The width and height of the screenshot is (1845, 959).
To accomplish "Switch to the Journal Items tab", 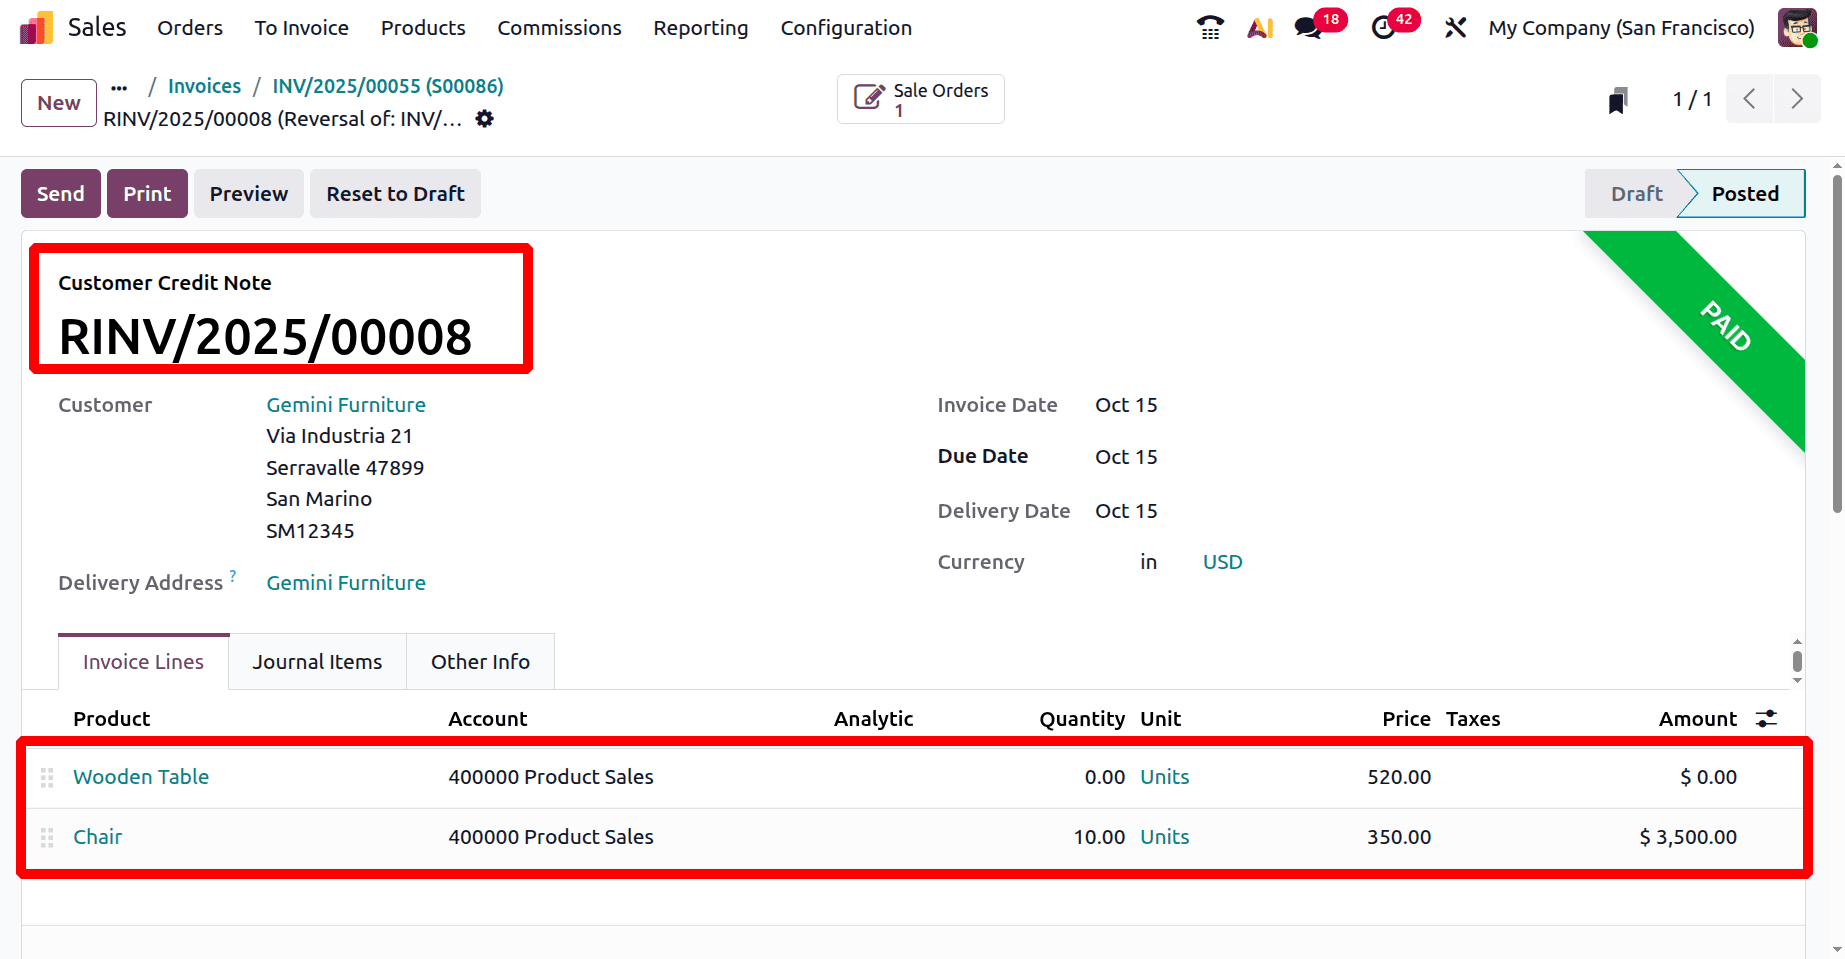I will point(317,661).
